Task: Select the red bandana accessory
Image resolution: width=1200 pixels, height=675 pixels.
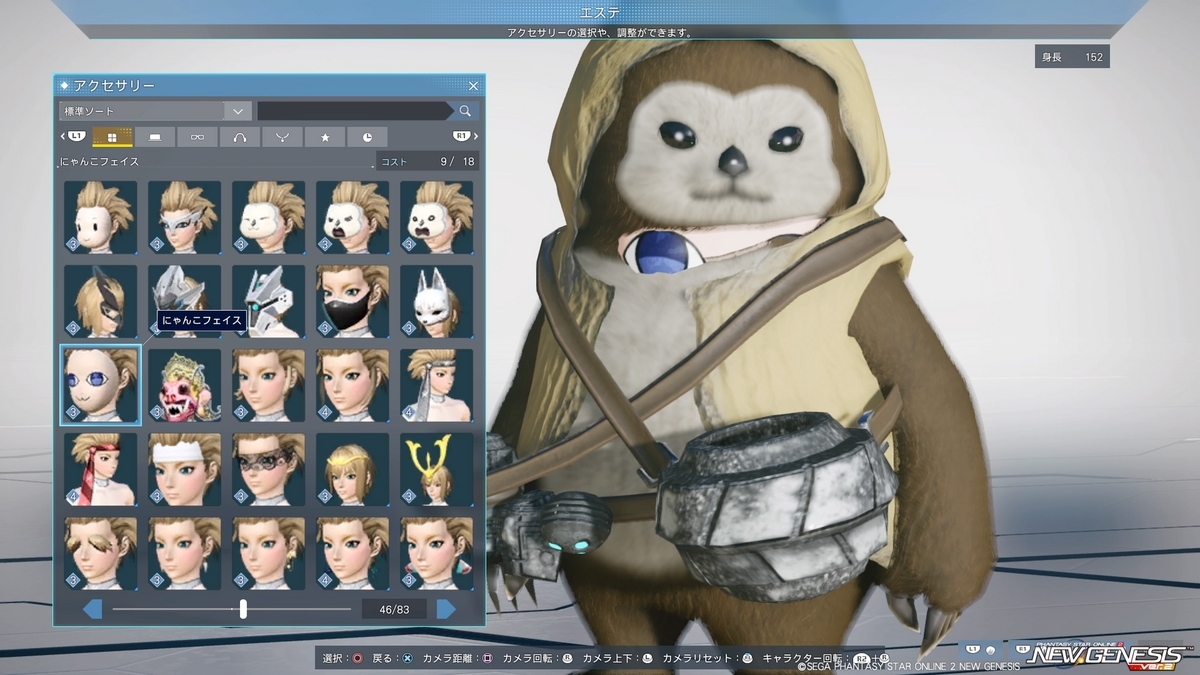Action: click(x=101, y=469)
